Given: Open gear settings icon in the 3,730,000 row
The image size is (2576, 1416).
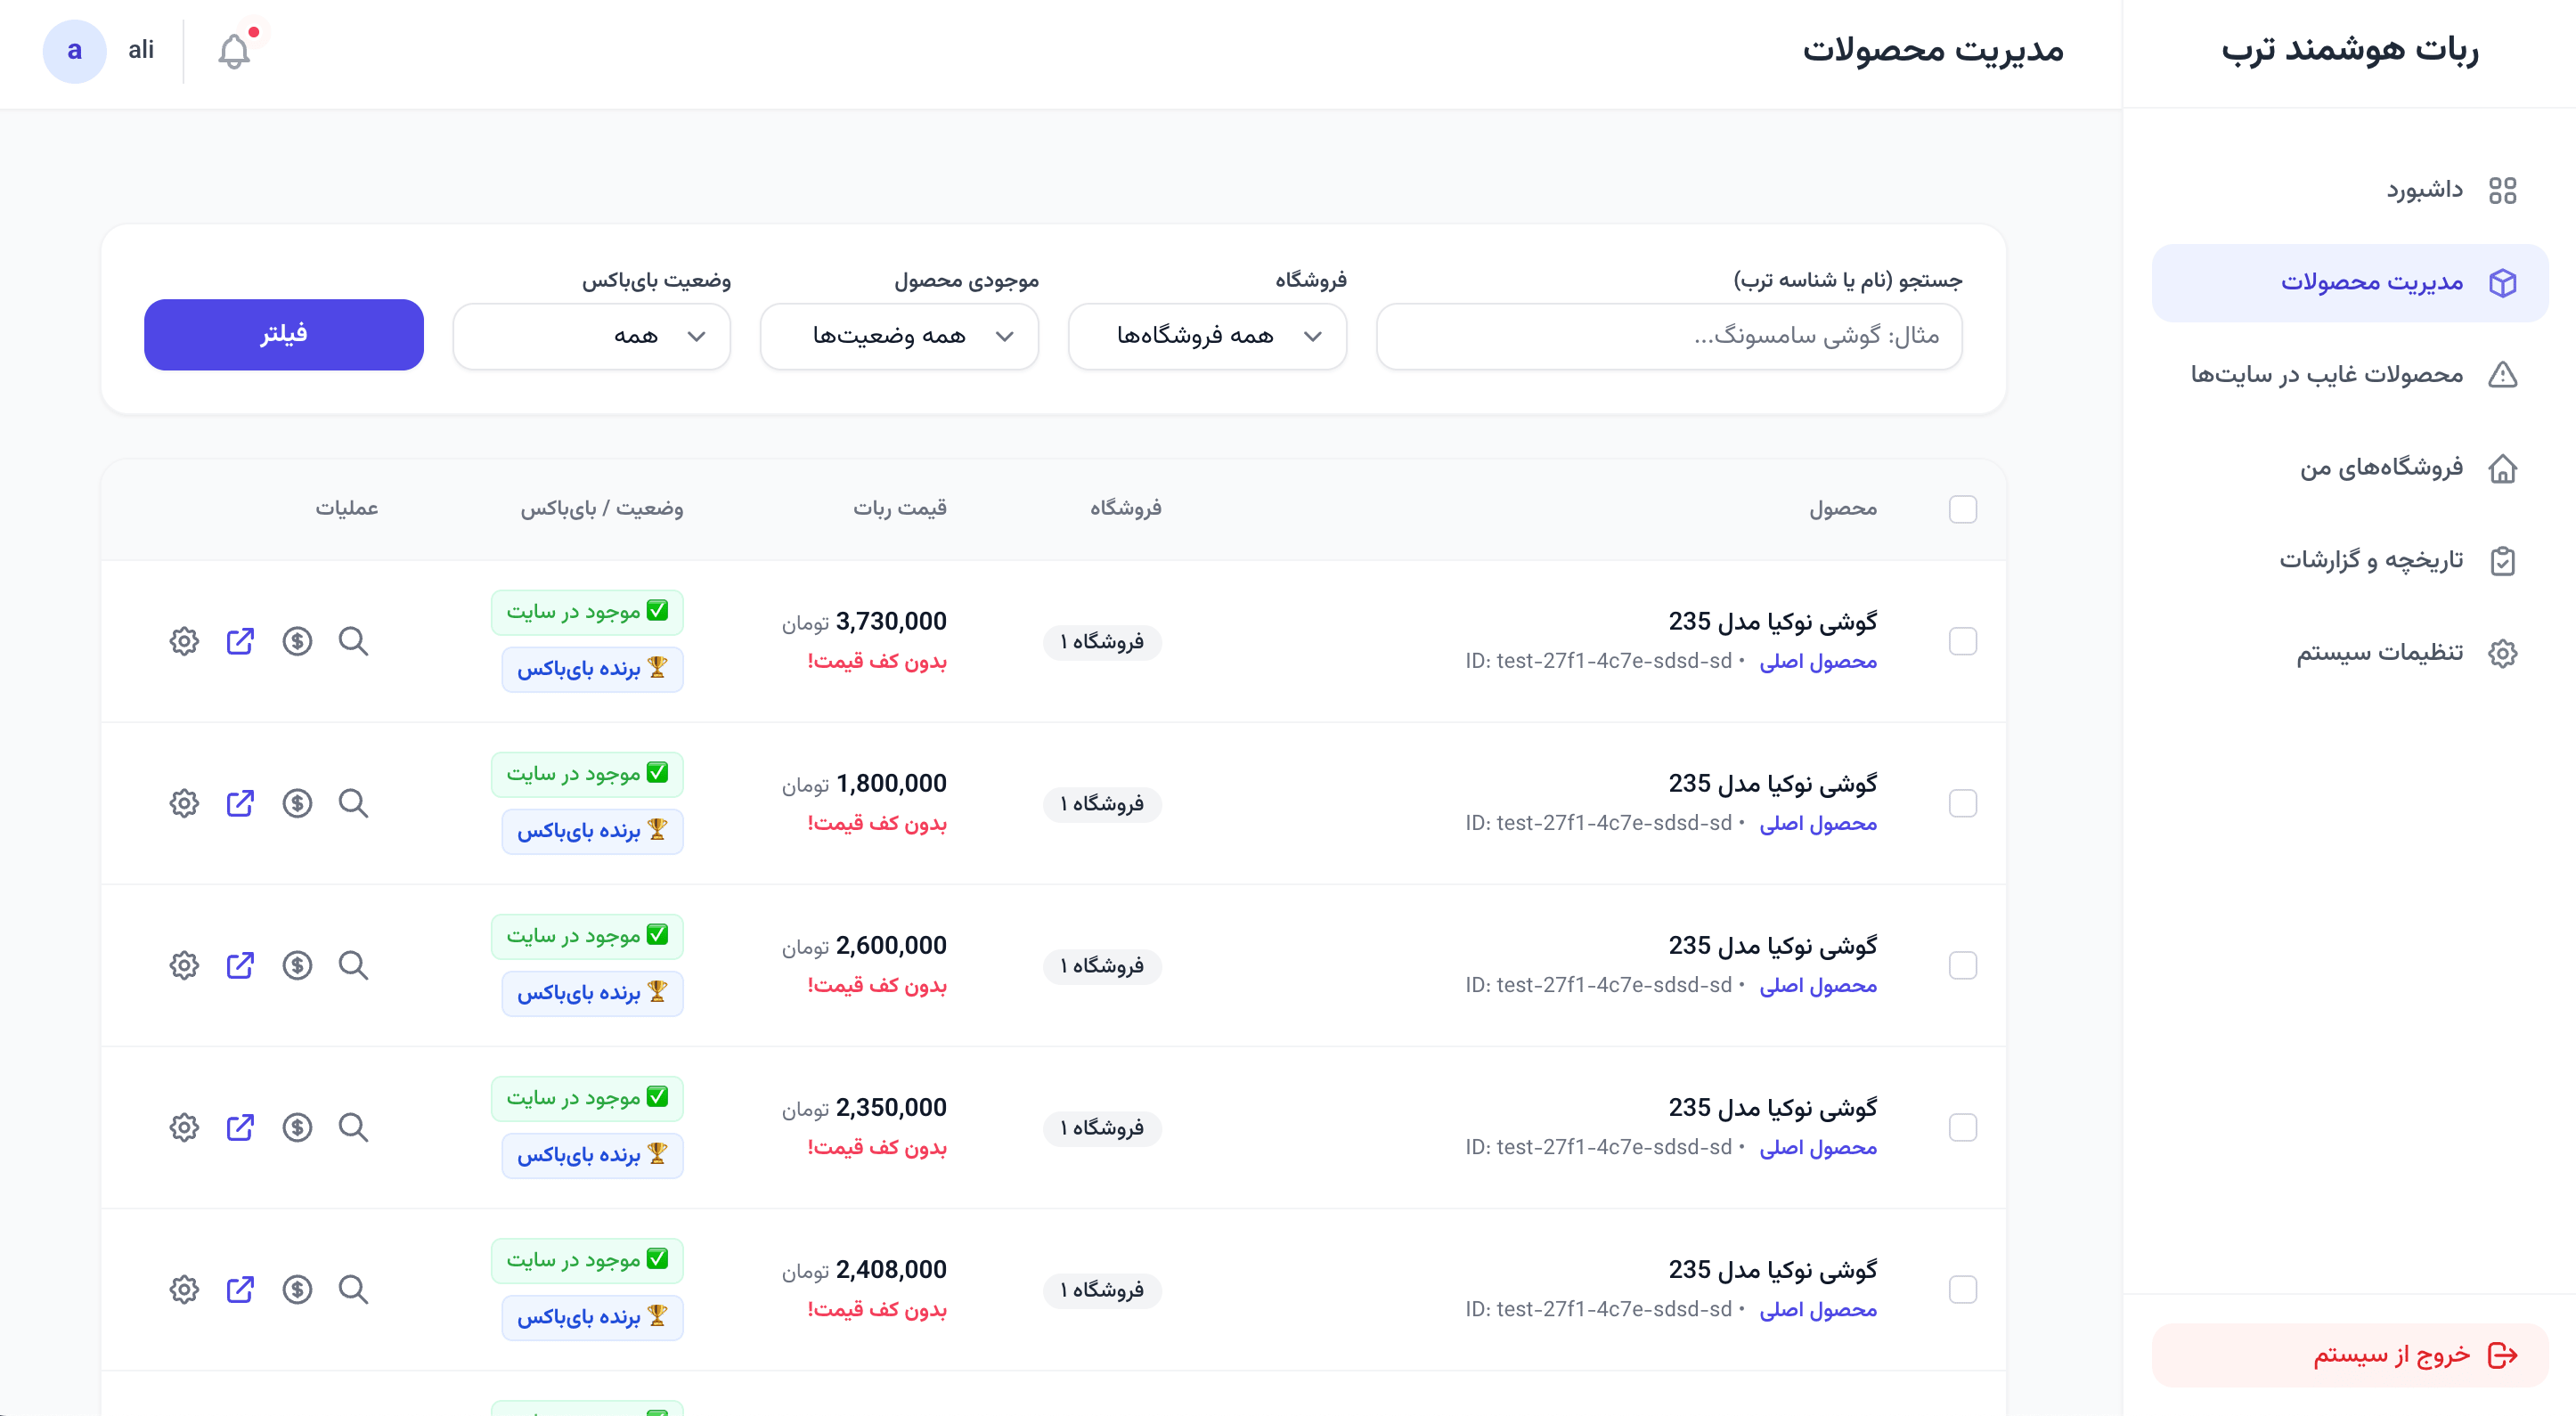Looking at the screenshot, I should (x=184, y=641).
